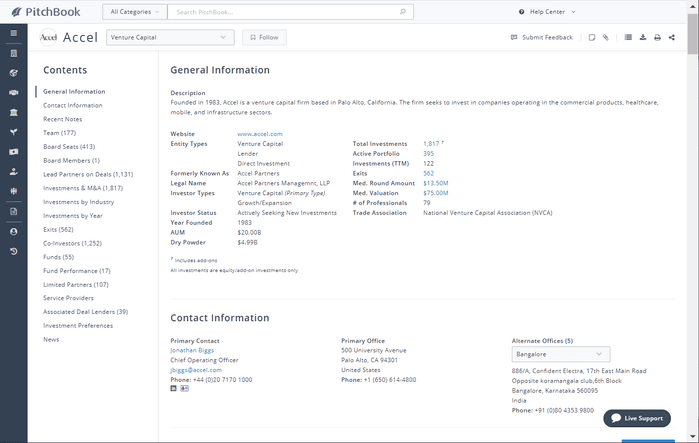Click the Follow button
Image resolution: width=699 pixels, height=443 pixels.
coord(264,37)
